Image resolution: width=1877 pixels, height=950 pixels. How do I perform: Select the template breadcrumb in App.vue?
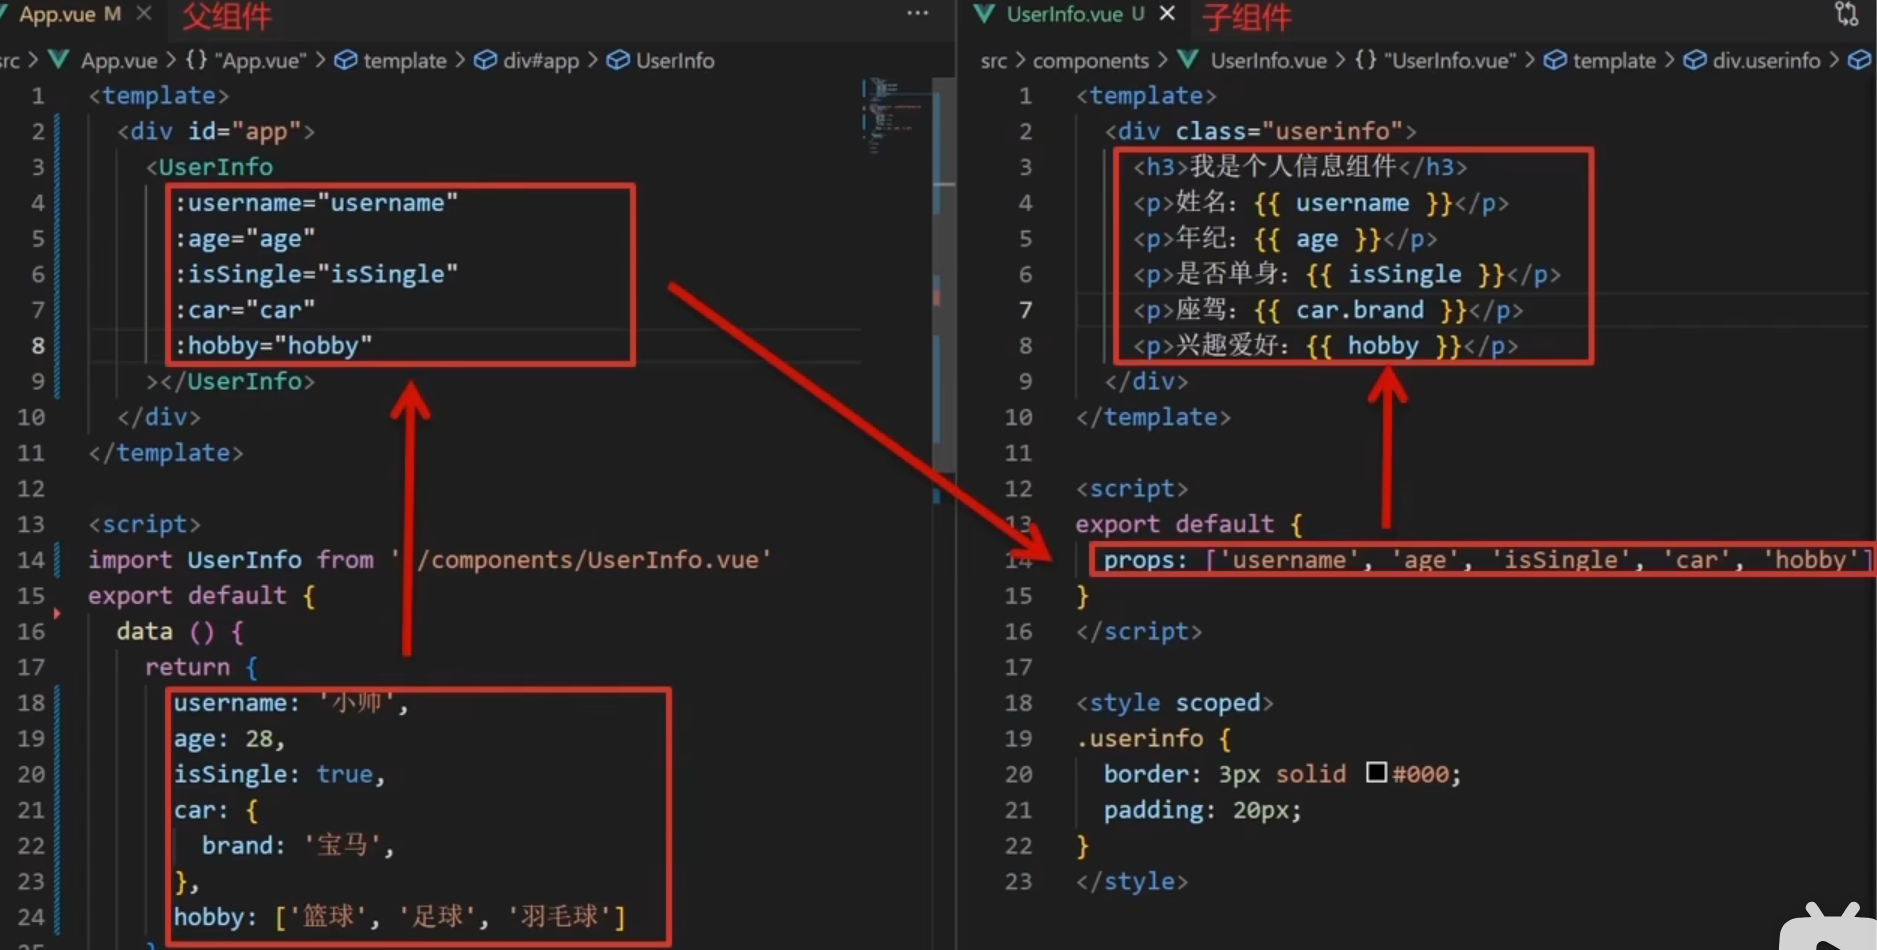pyautogui.click(x=405, y=60)
